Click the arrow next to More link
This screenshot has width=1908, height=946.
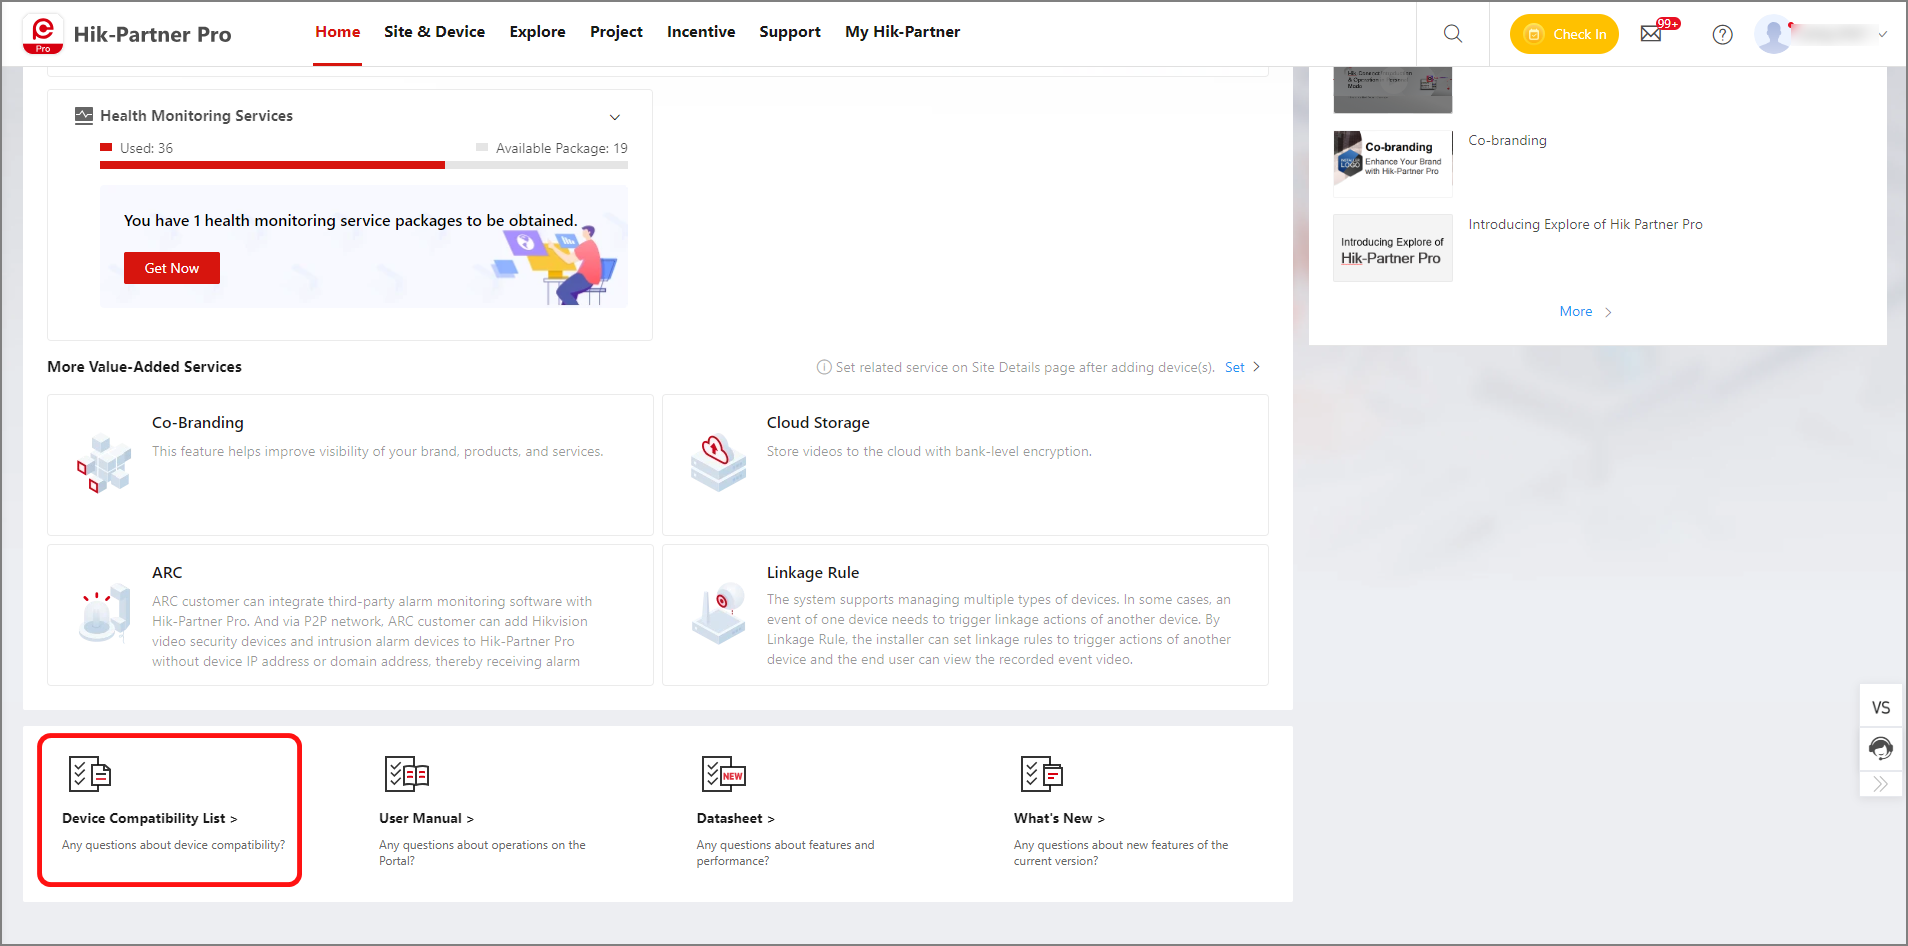coord(1608,312)
